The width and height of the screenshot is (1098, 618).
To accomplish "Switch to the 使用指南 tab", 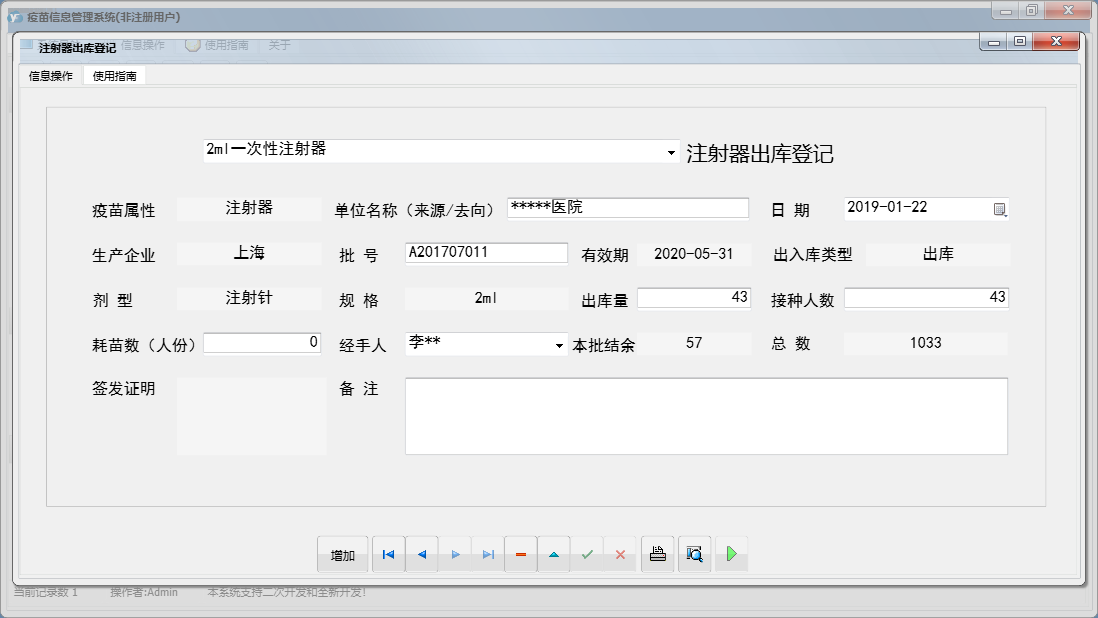I will click(x=114, y=76).
